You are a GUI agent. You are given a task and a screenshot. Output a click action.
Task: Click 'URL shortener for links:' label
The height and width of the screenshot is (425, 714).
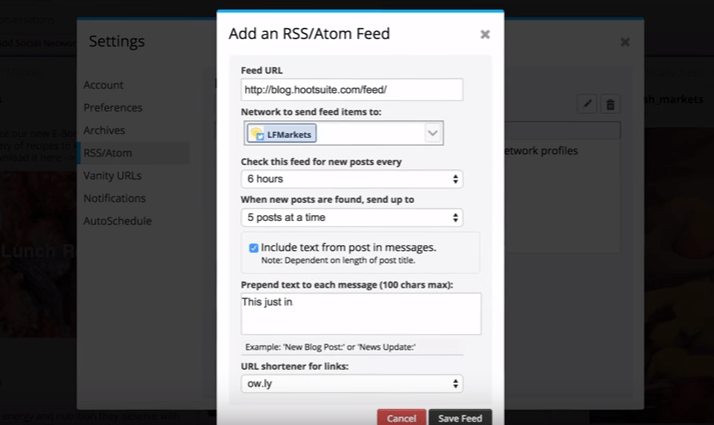click(295, 367)
